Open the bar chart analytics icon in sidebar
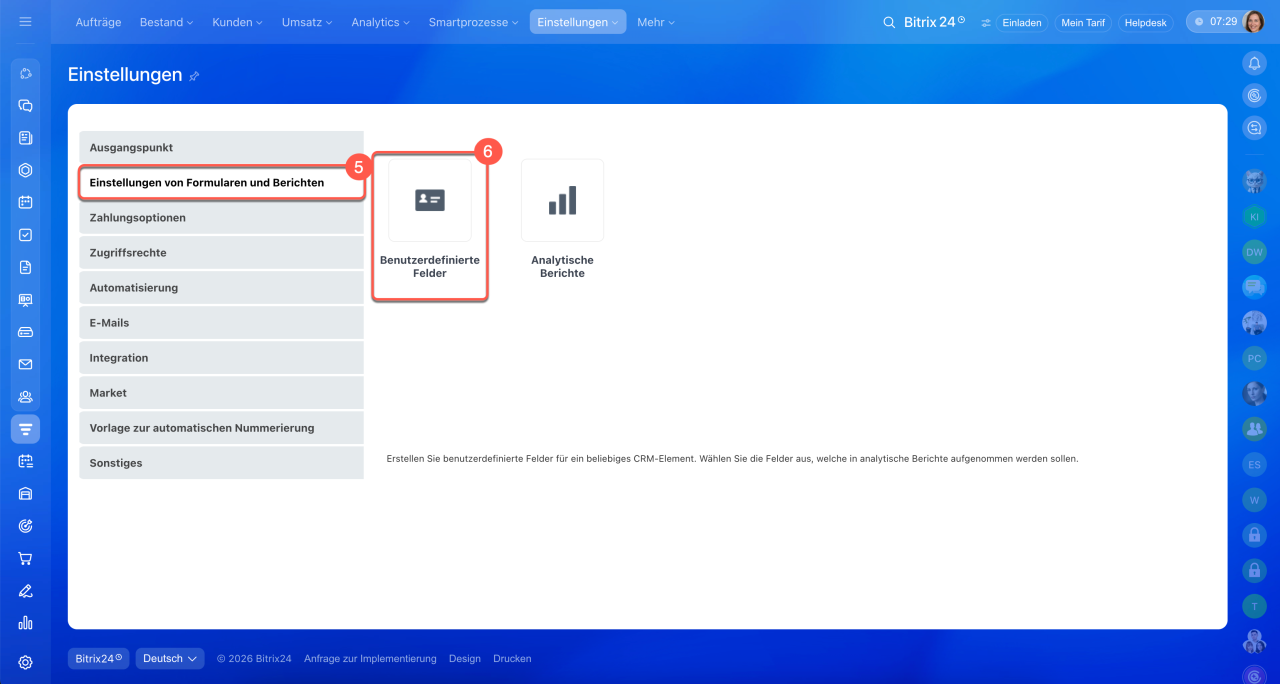The image size is (1280, 684). 26,623
